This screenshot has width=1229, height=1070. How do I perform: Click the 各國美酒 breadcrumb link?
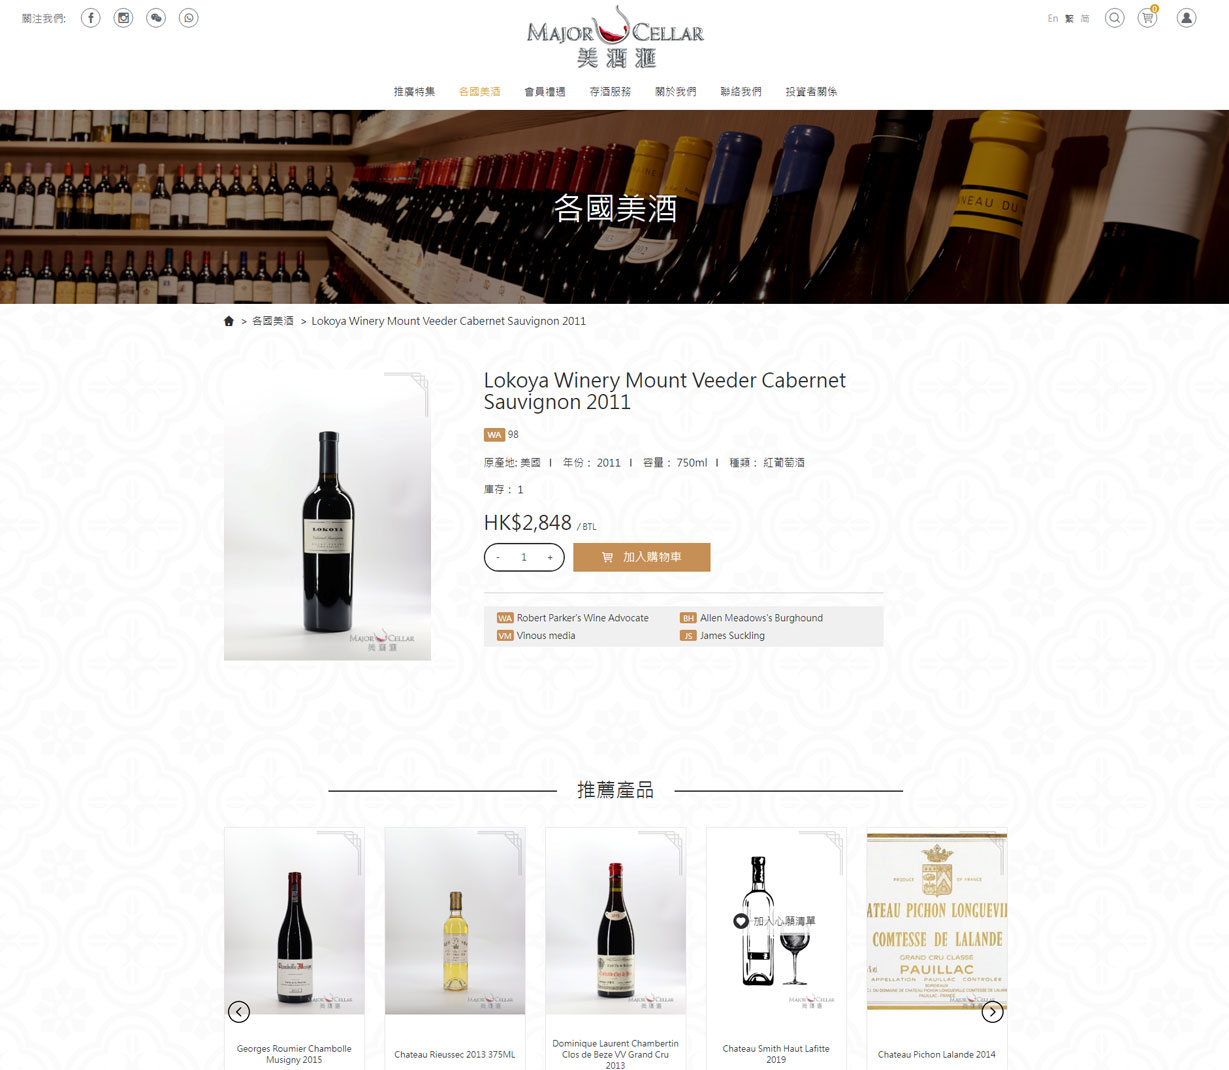pos(273,321)
